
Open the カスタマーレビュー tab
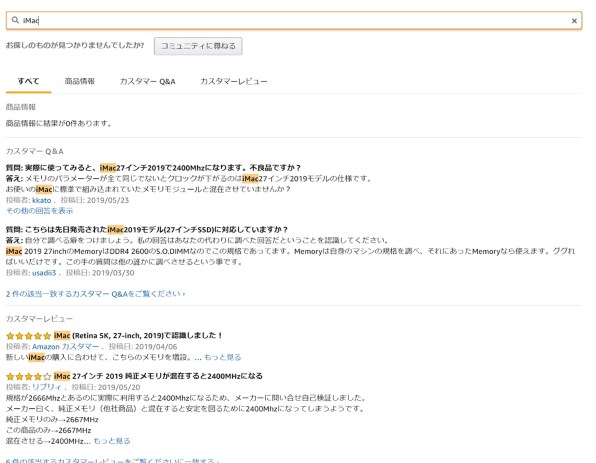coord(234,81)
